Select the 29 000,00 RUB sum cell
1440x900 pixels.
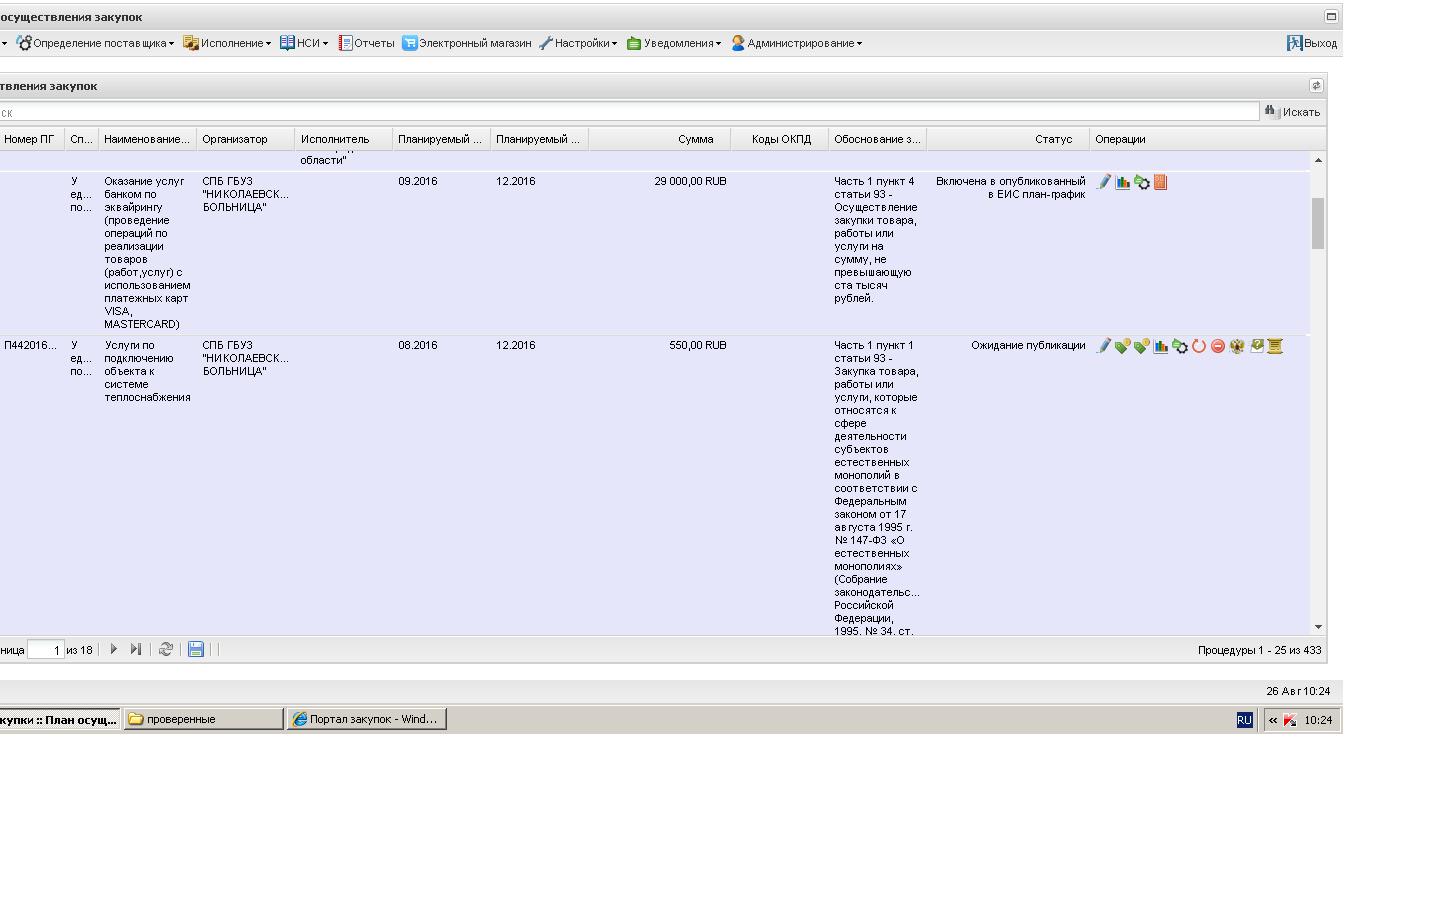point(690,181)
